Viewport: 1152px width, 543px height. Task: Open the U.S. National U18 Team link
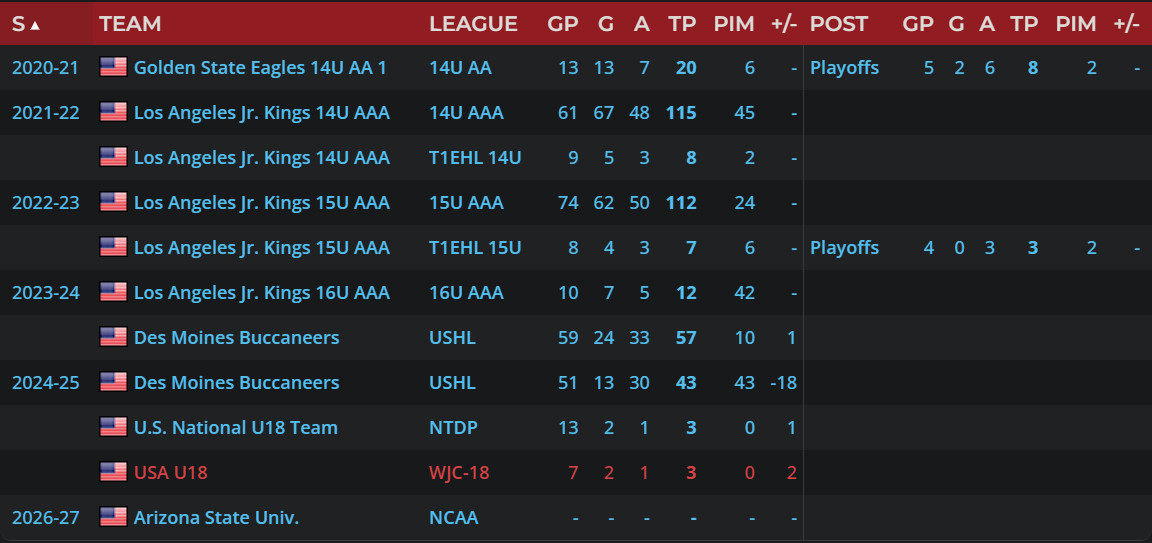pos(235,428)
